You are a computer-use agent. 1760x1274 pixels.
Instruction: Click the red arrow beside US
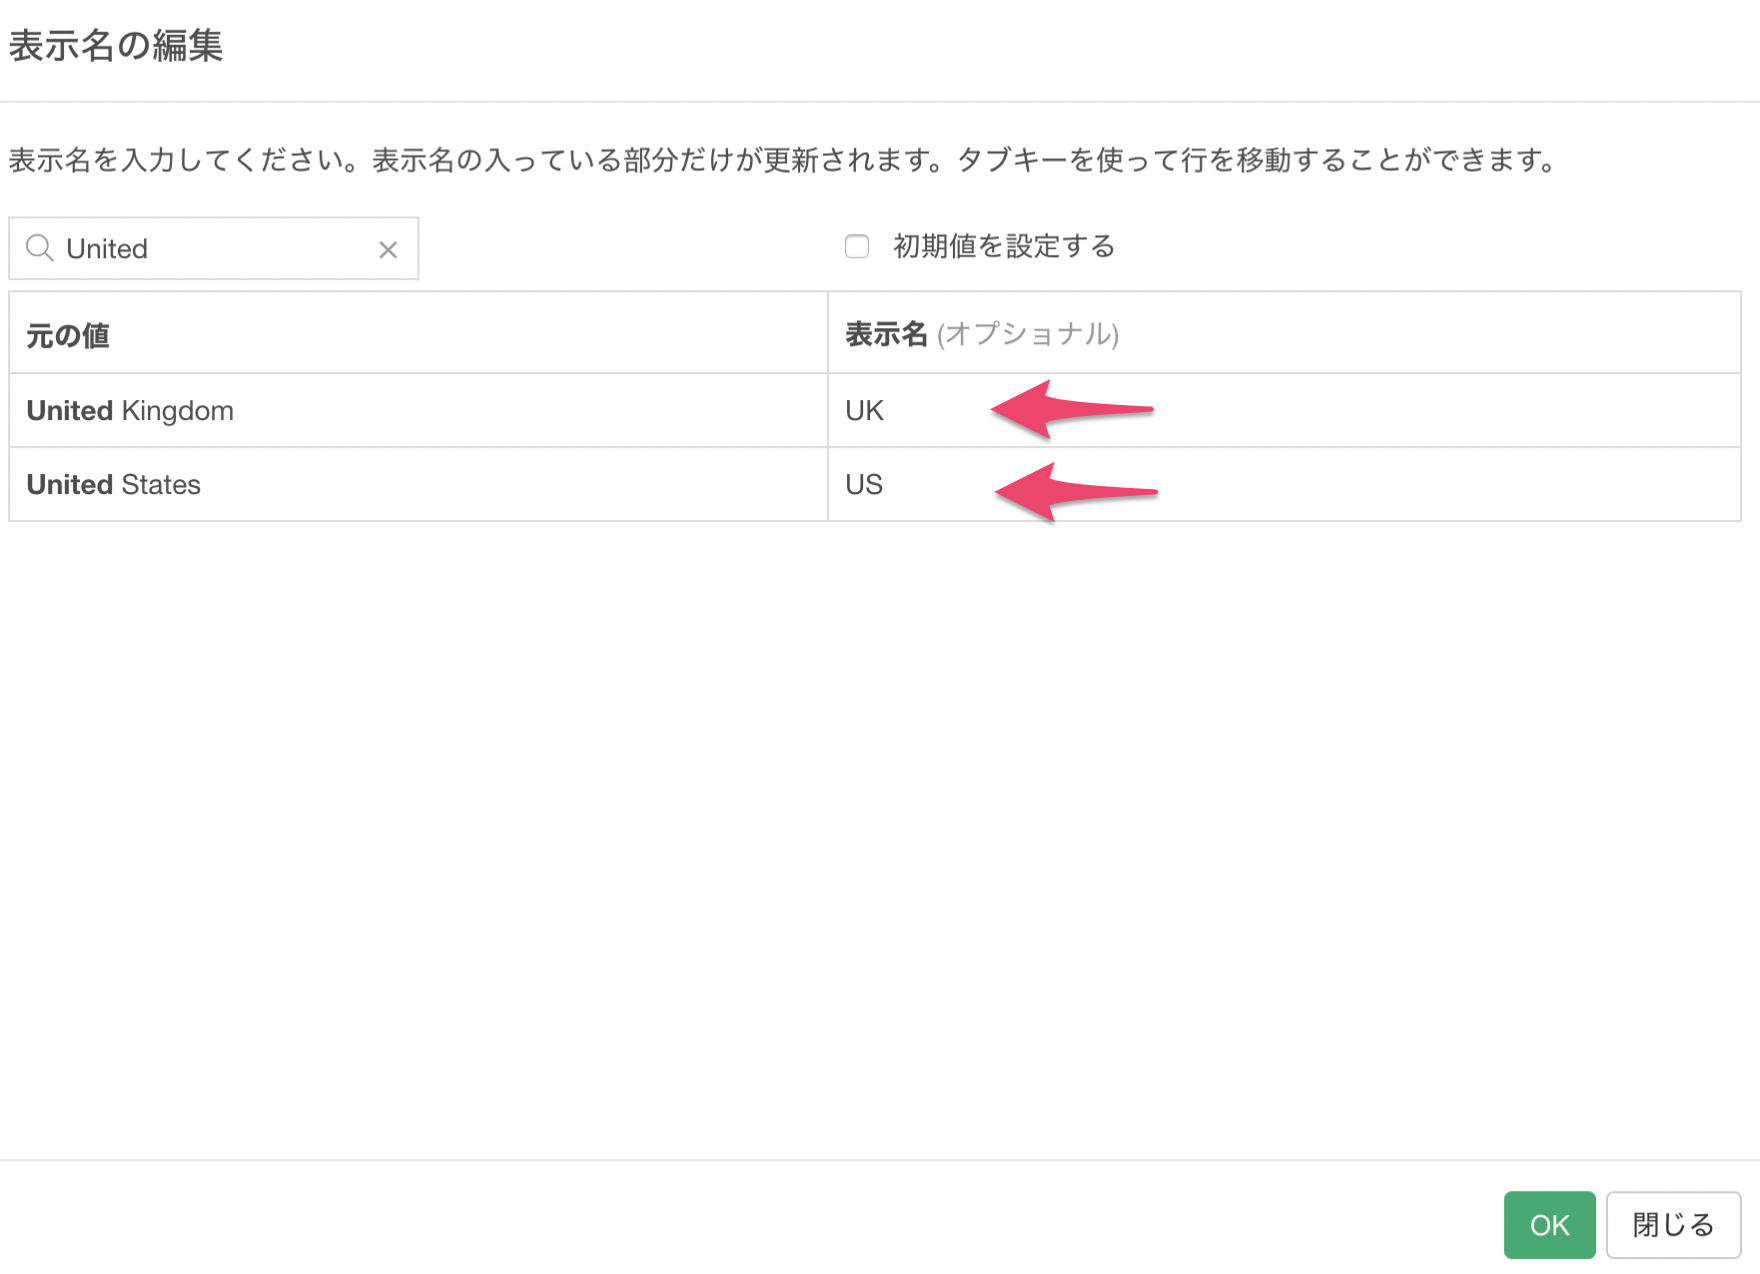(x=1074, y=492)
